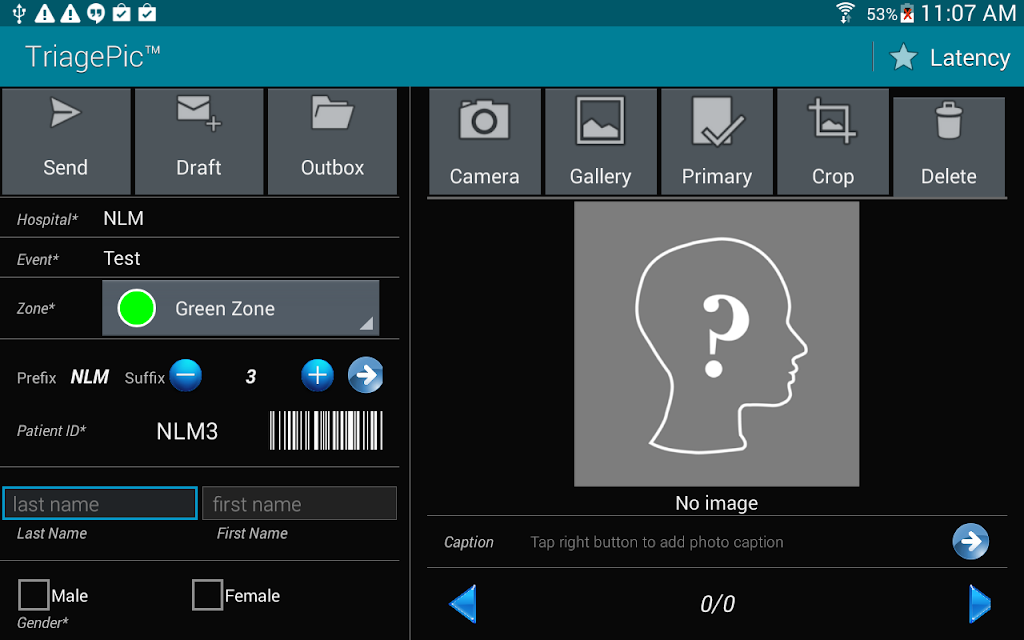Go to previous photo with left arrow
1024x640 pixels.
(463, 603)
